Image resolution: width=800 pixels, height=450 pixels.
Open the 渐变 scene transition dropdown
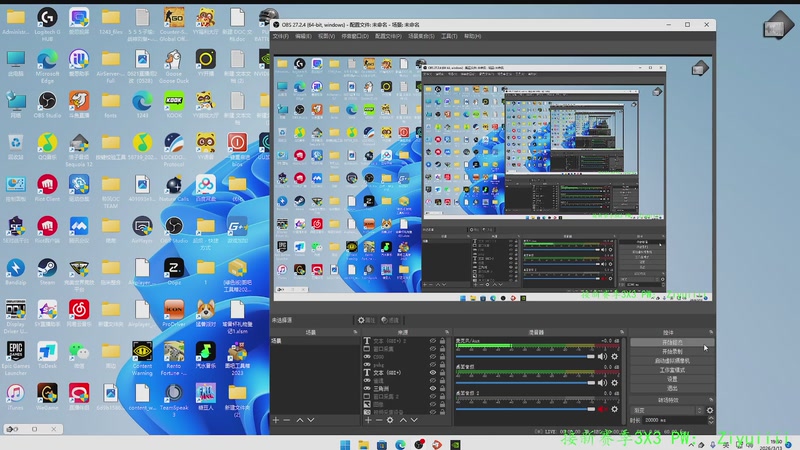coord(667,410)
